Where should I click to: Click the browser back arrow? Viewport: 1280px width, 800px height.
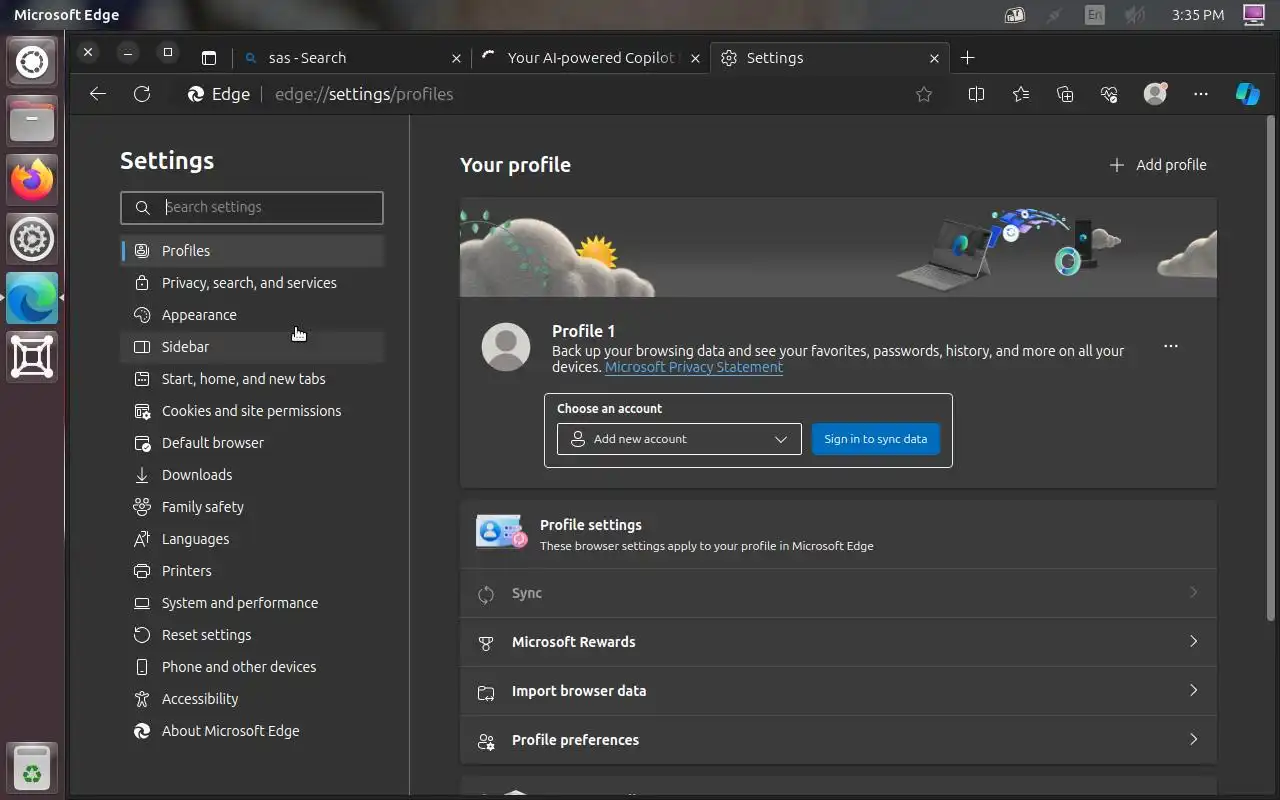97,94
